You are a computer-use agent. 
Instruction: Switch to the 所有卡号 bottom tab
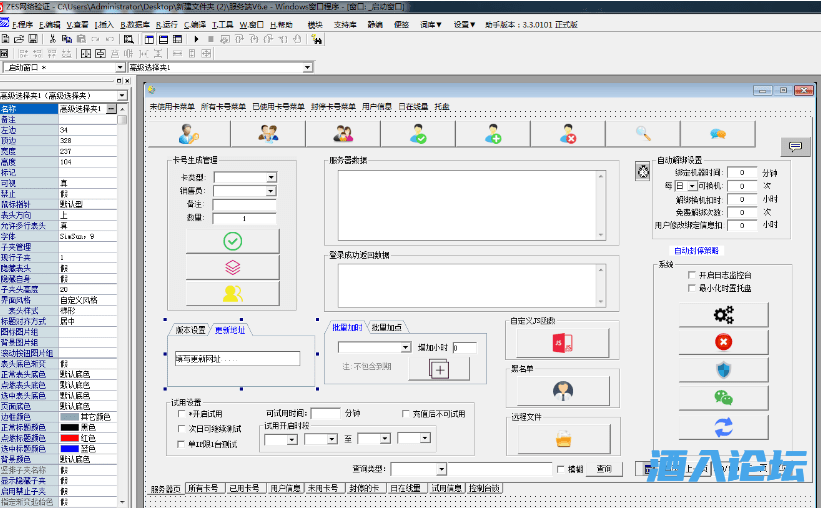click(x=203, y=488)
